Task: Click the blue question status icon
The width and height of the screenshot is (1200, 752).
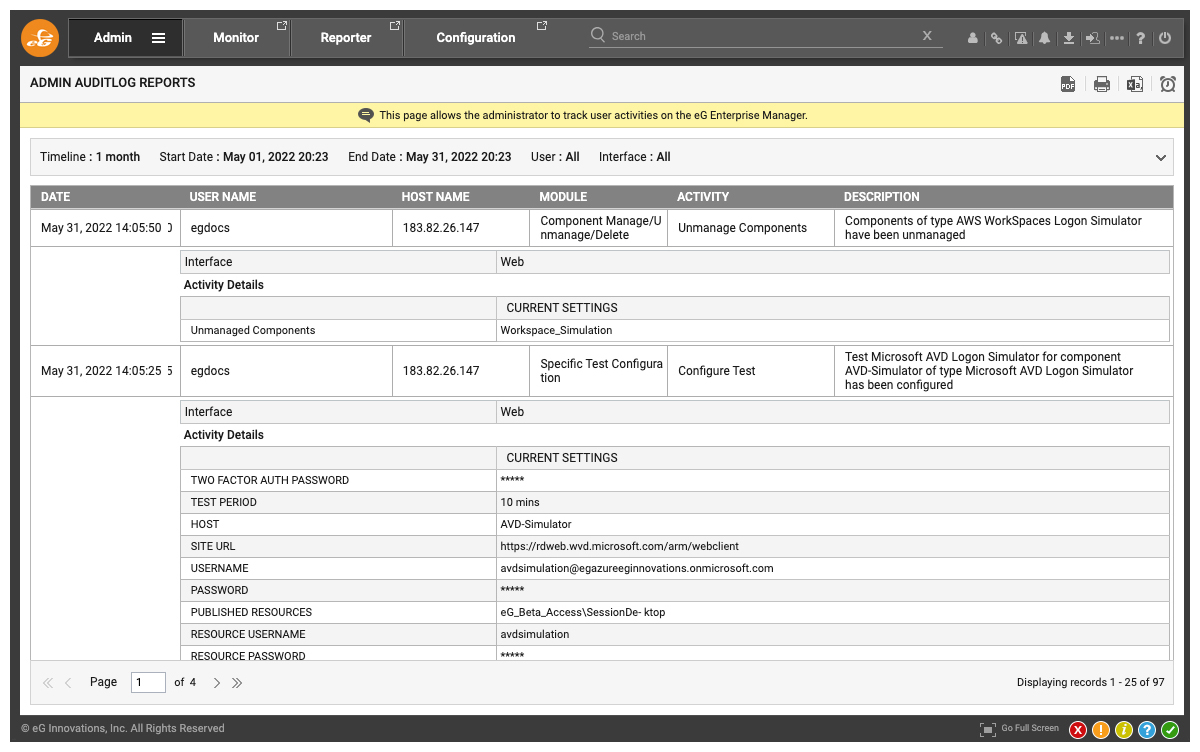Action: tap(1147, 730)
